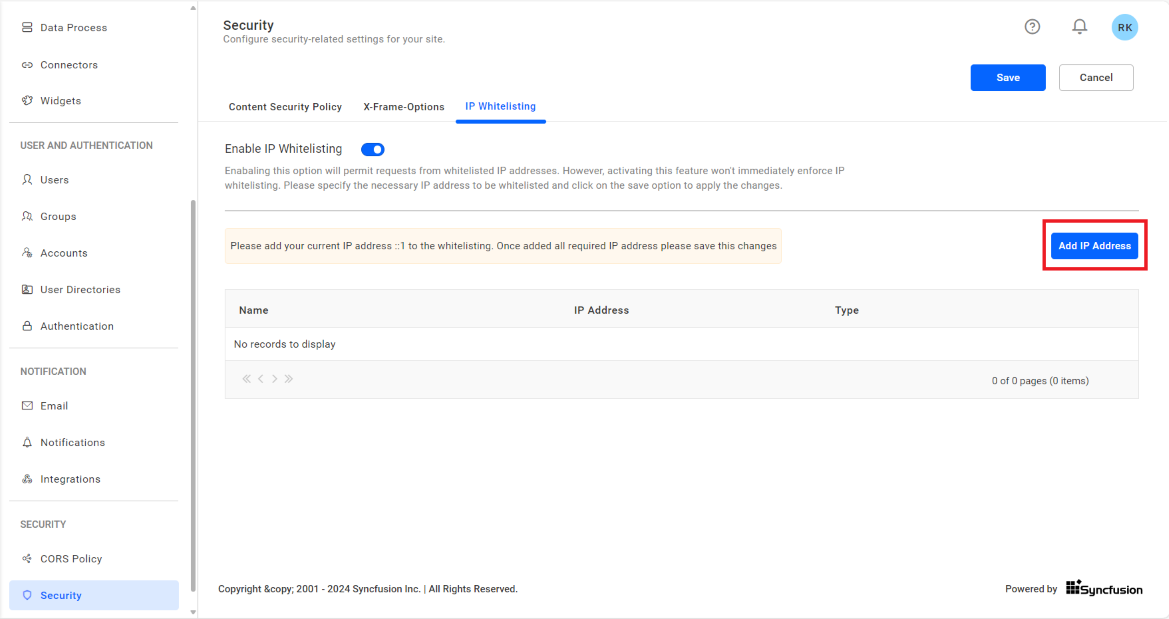This screenshot has width=1169, height=619.
Task: Switch to the Content Security Policy tab
Action: (x=285, y=106)
